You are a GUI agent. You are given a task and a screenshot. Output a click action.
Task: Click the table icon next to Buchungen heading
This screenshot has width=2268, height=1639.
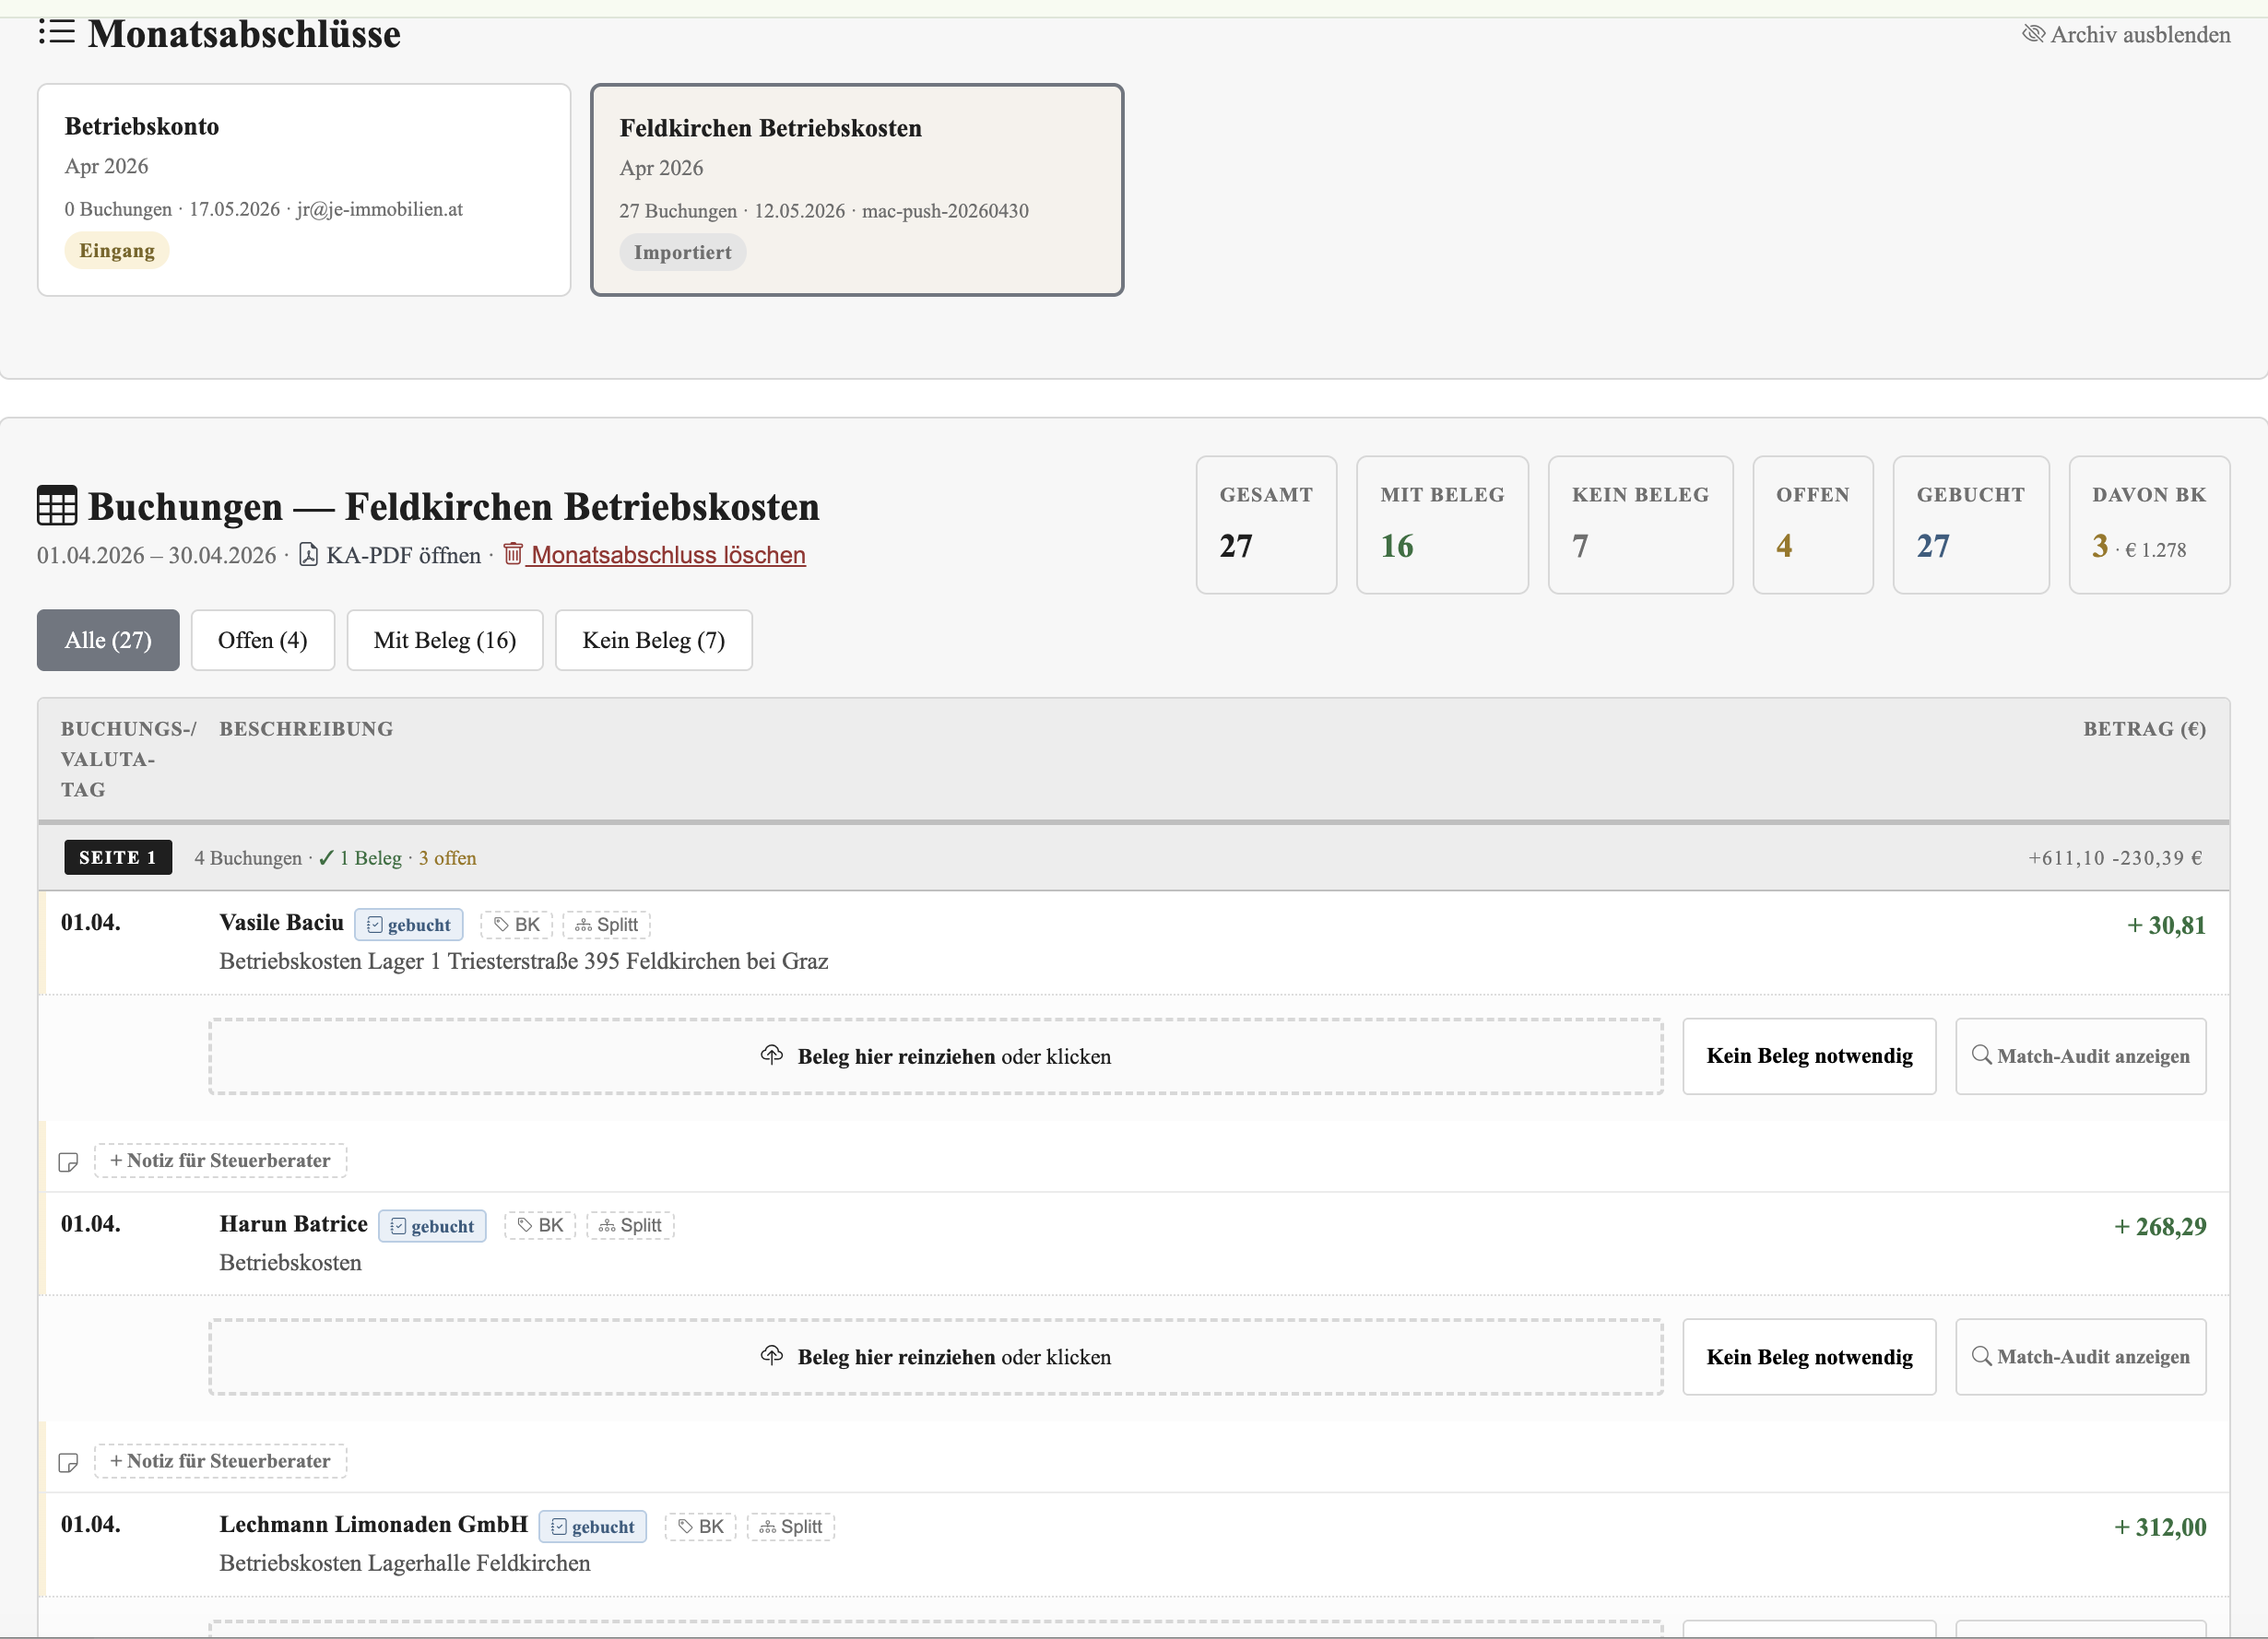pos(57,506)
